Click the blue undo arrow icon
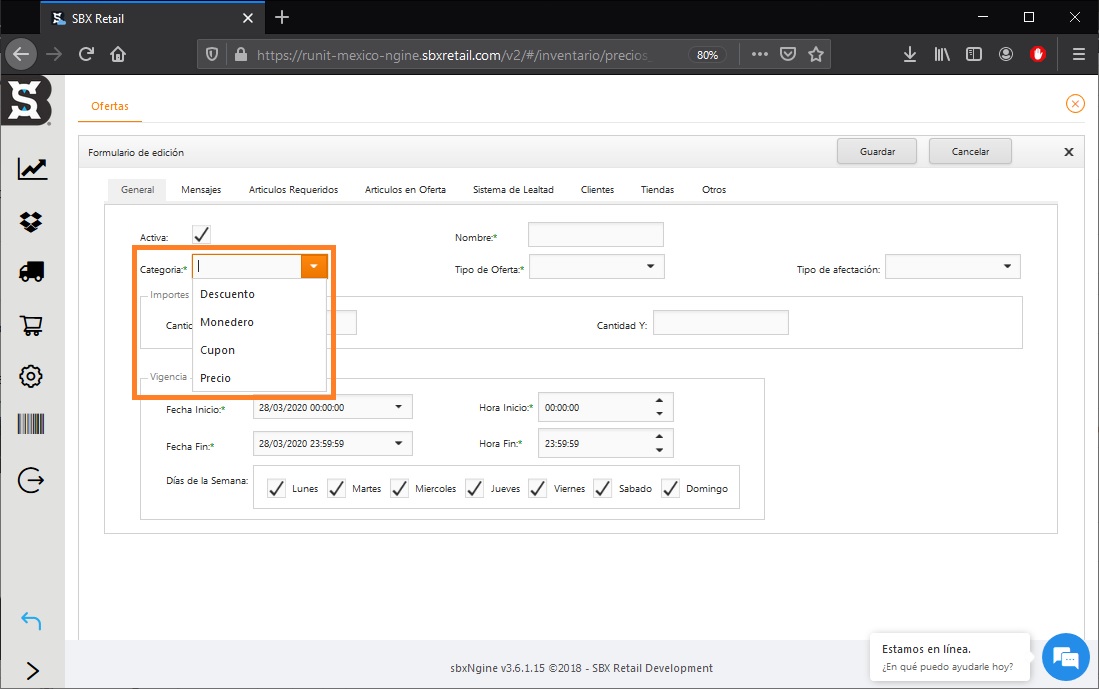 pyautogui.click(x=32, y=621)
